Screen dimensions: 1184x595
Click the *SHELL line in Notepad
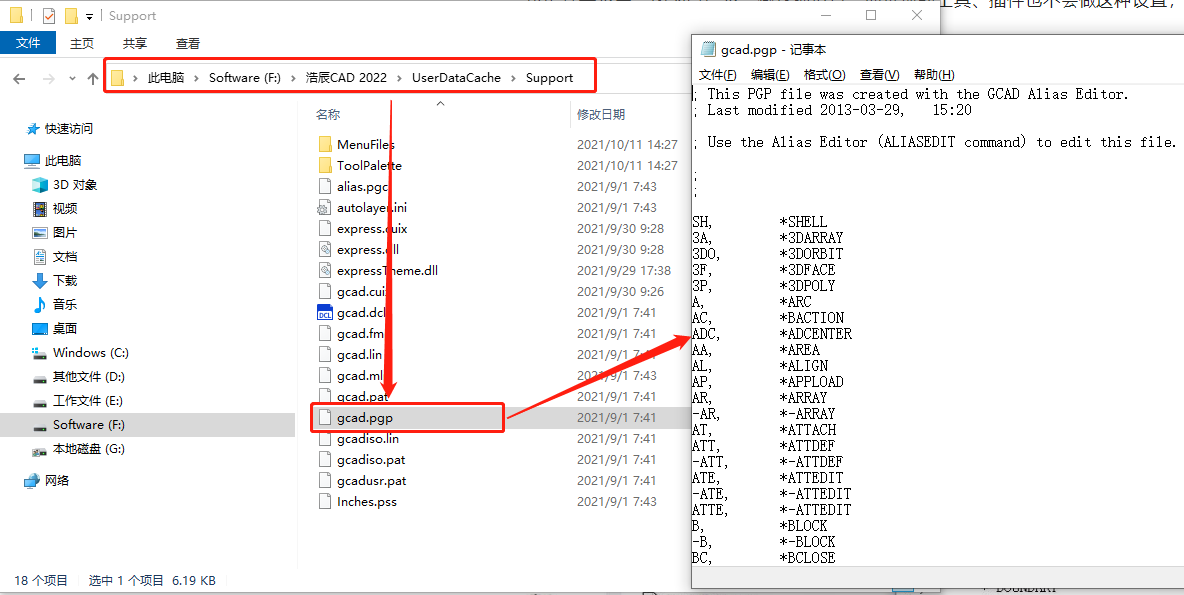[x=803, y=222]
